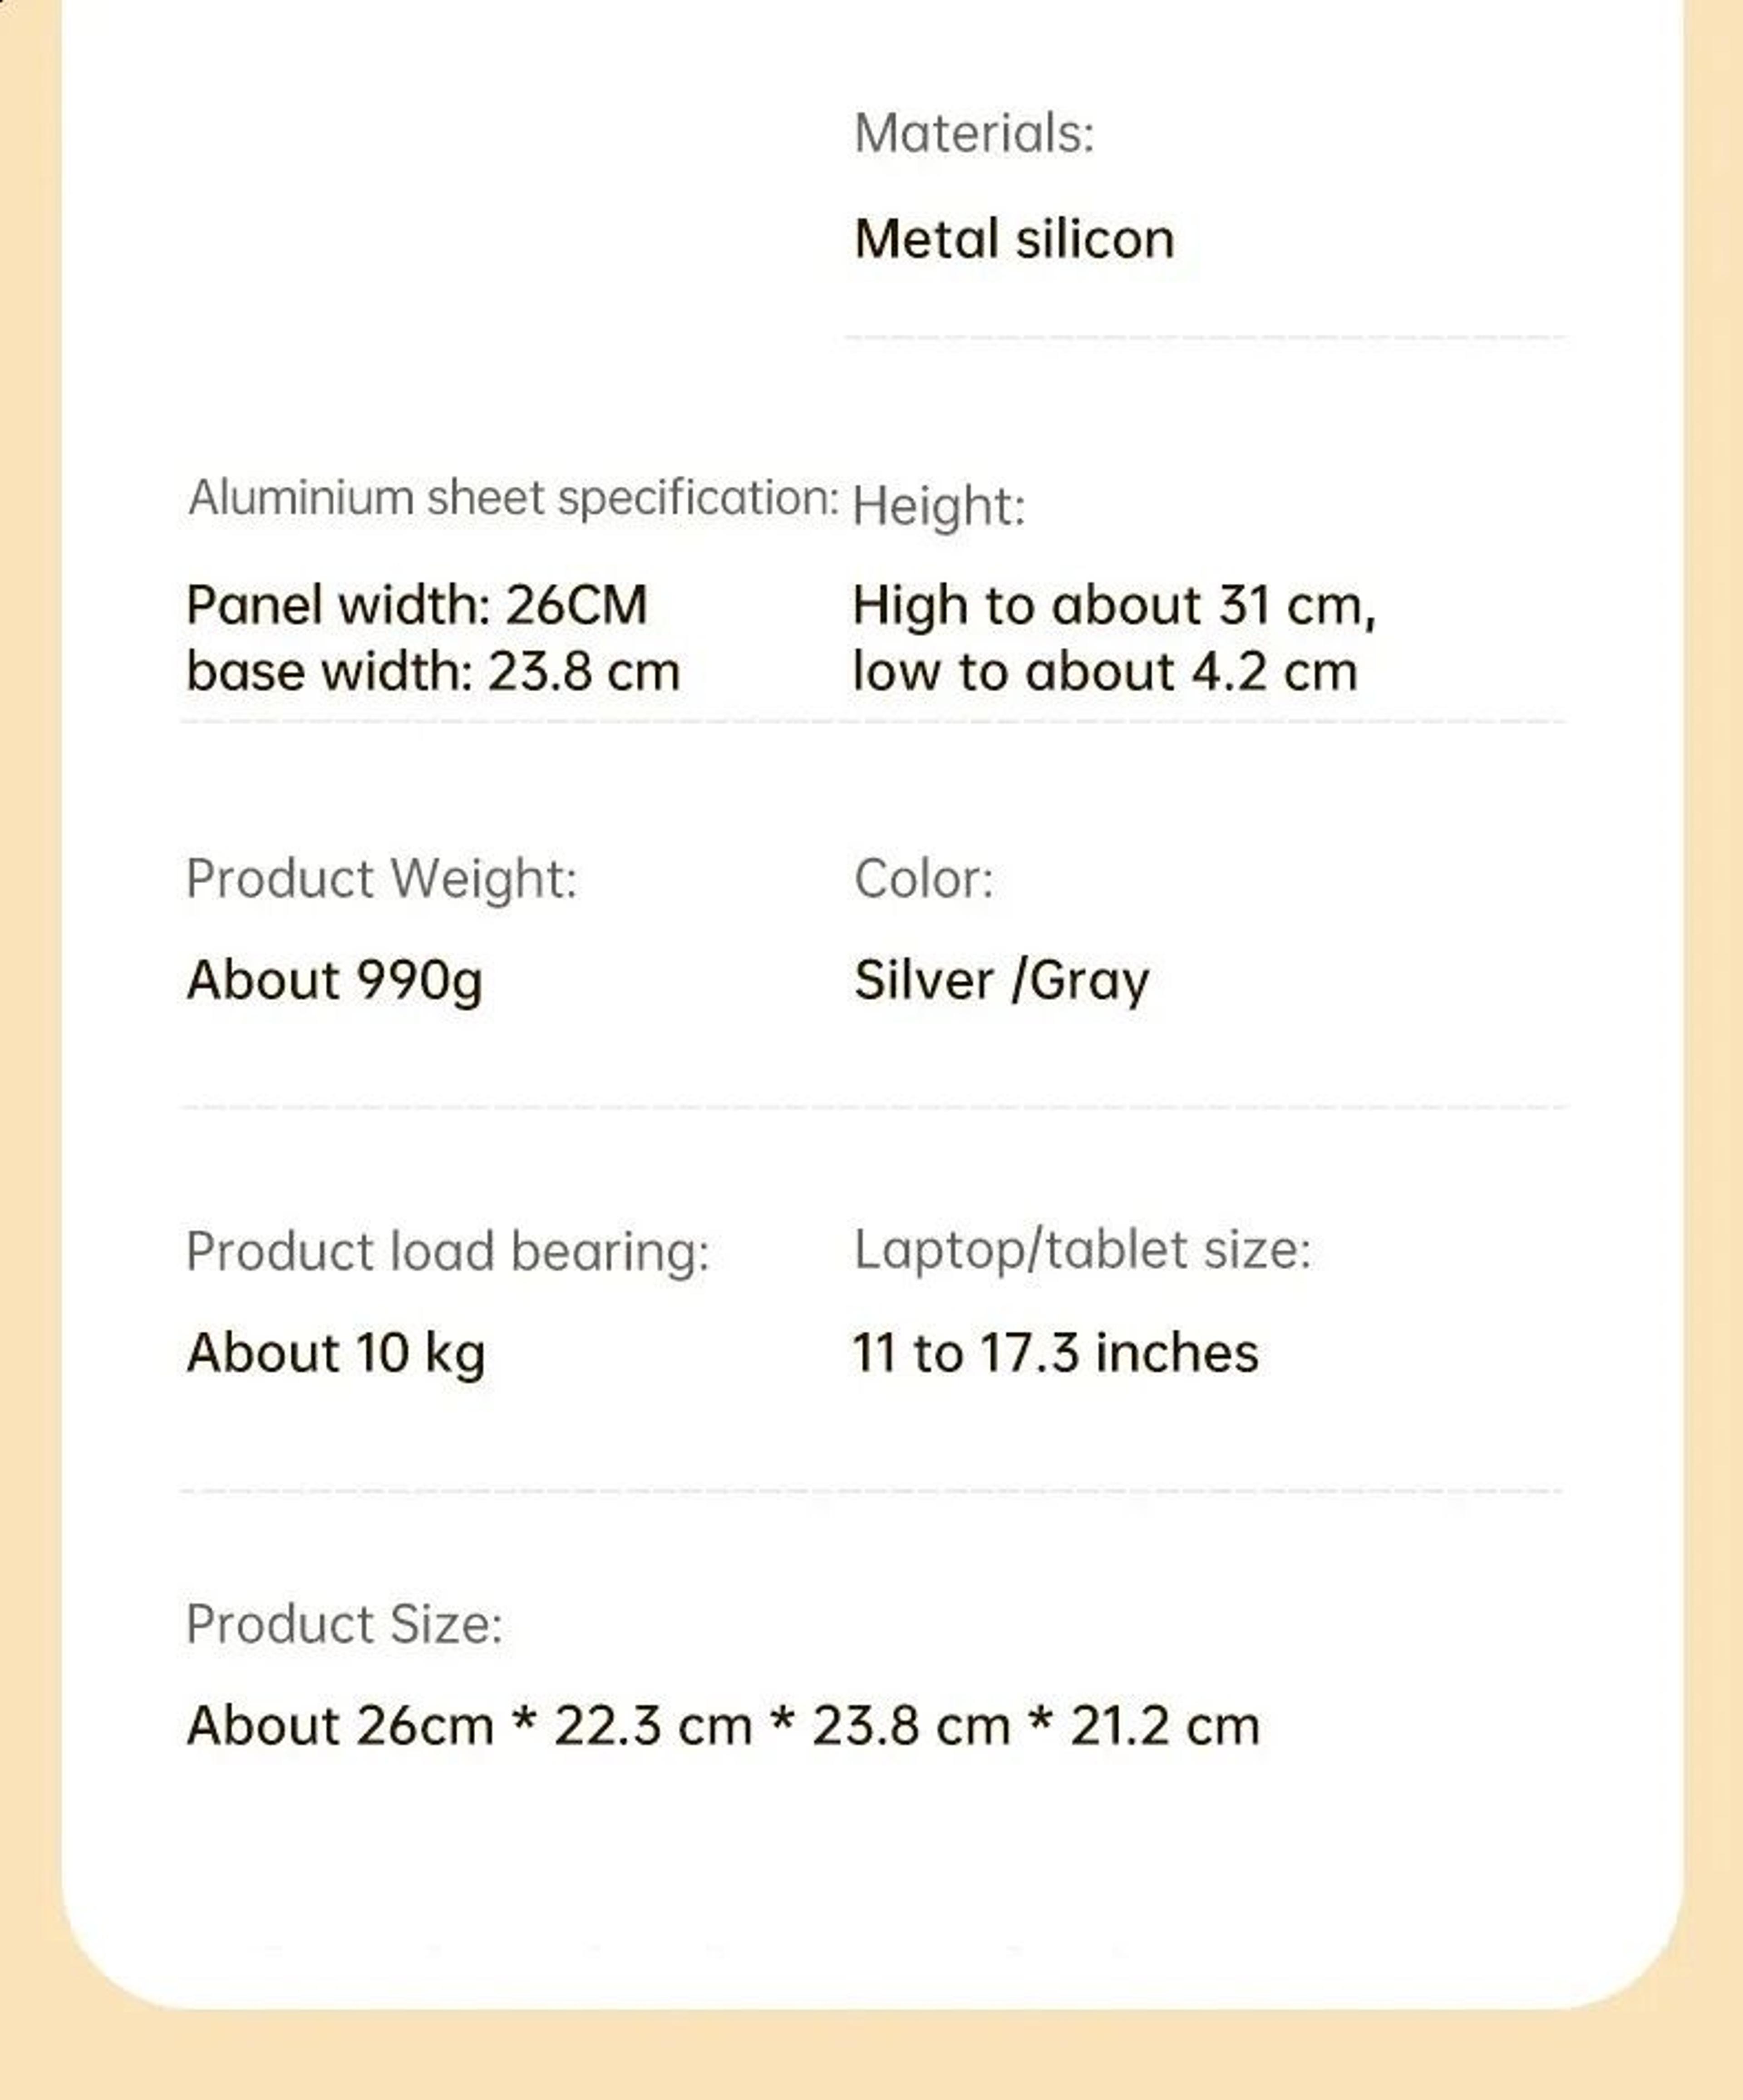Viewport: 1743px width, 2100px height.
Task: Select About 990g value
Action: [x=335, y=980]
